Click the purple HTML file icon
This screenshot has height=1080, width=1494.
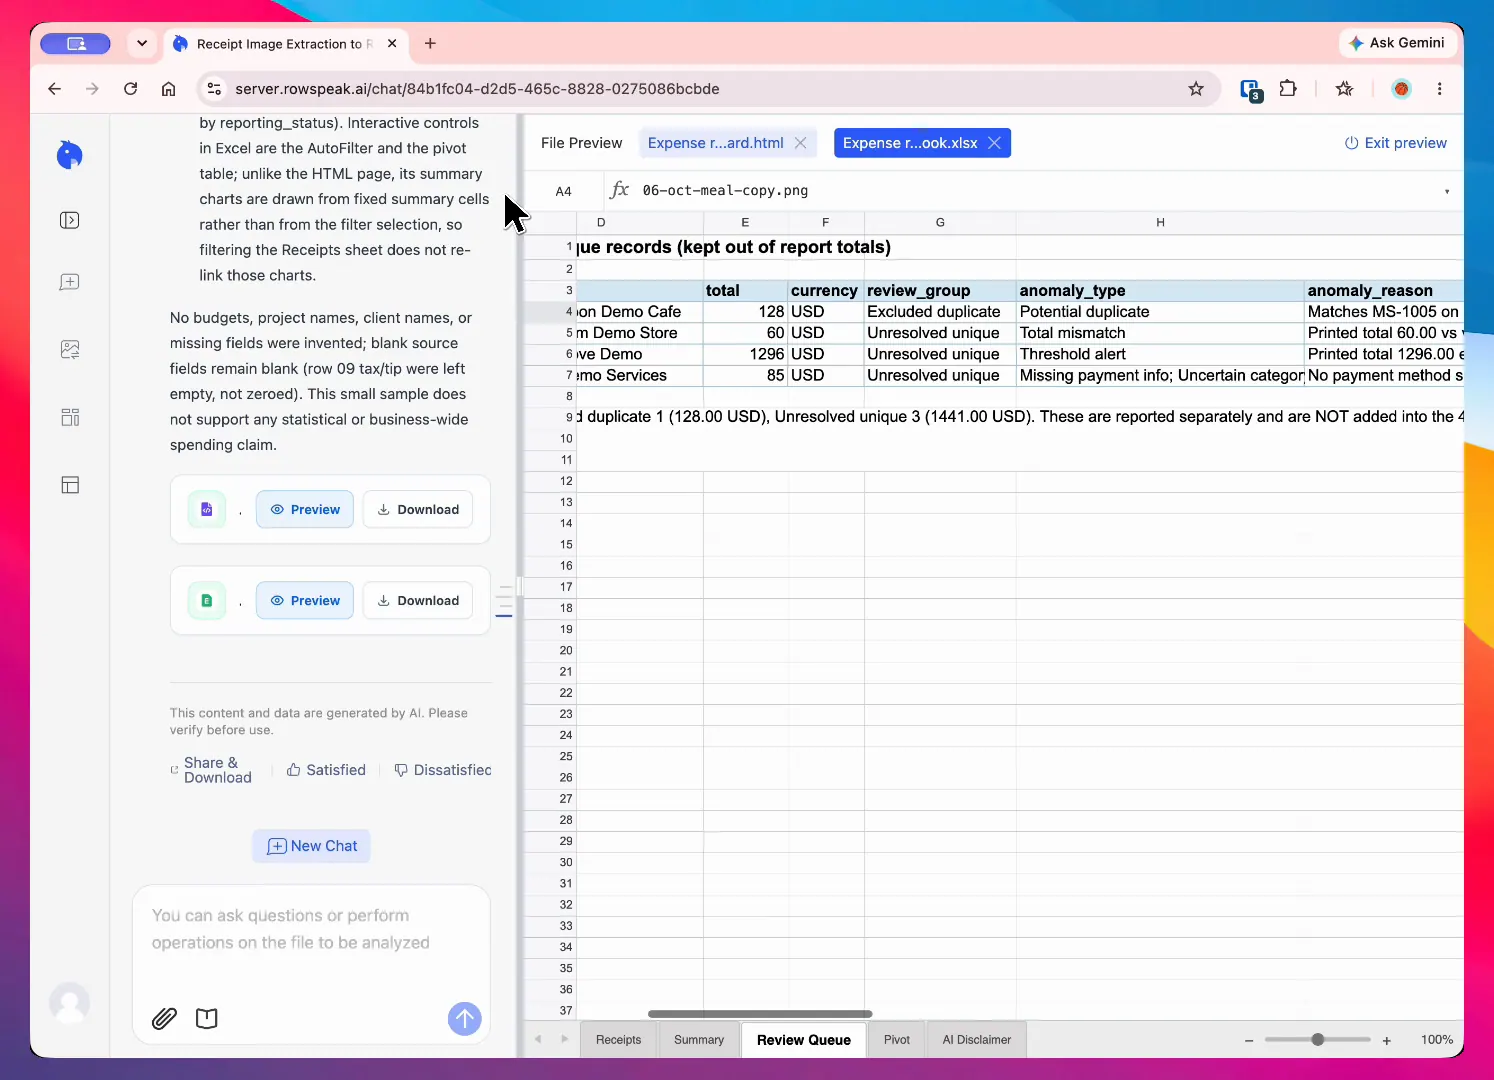tap(207, 509)
